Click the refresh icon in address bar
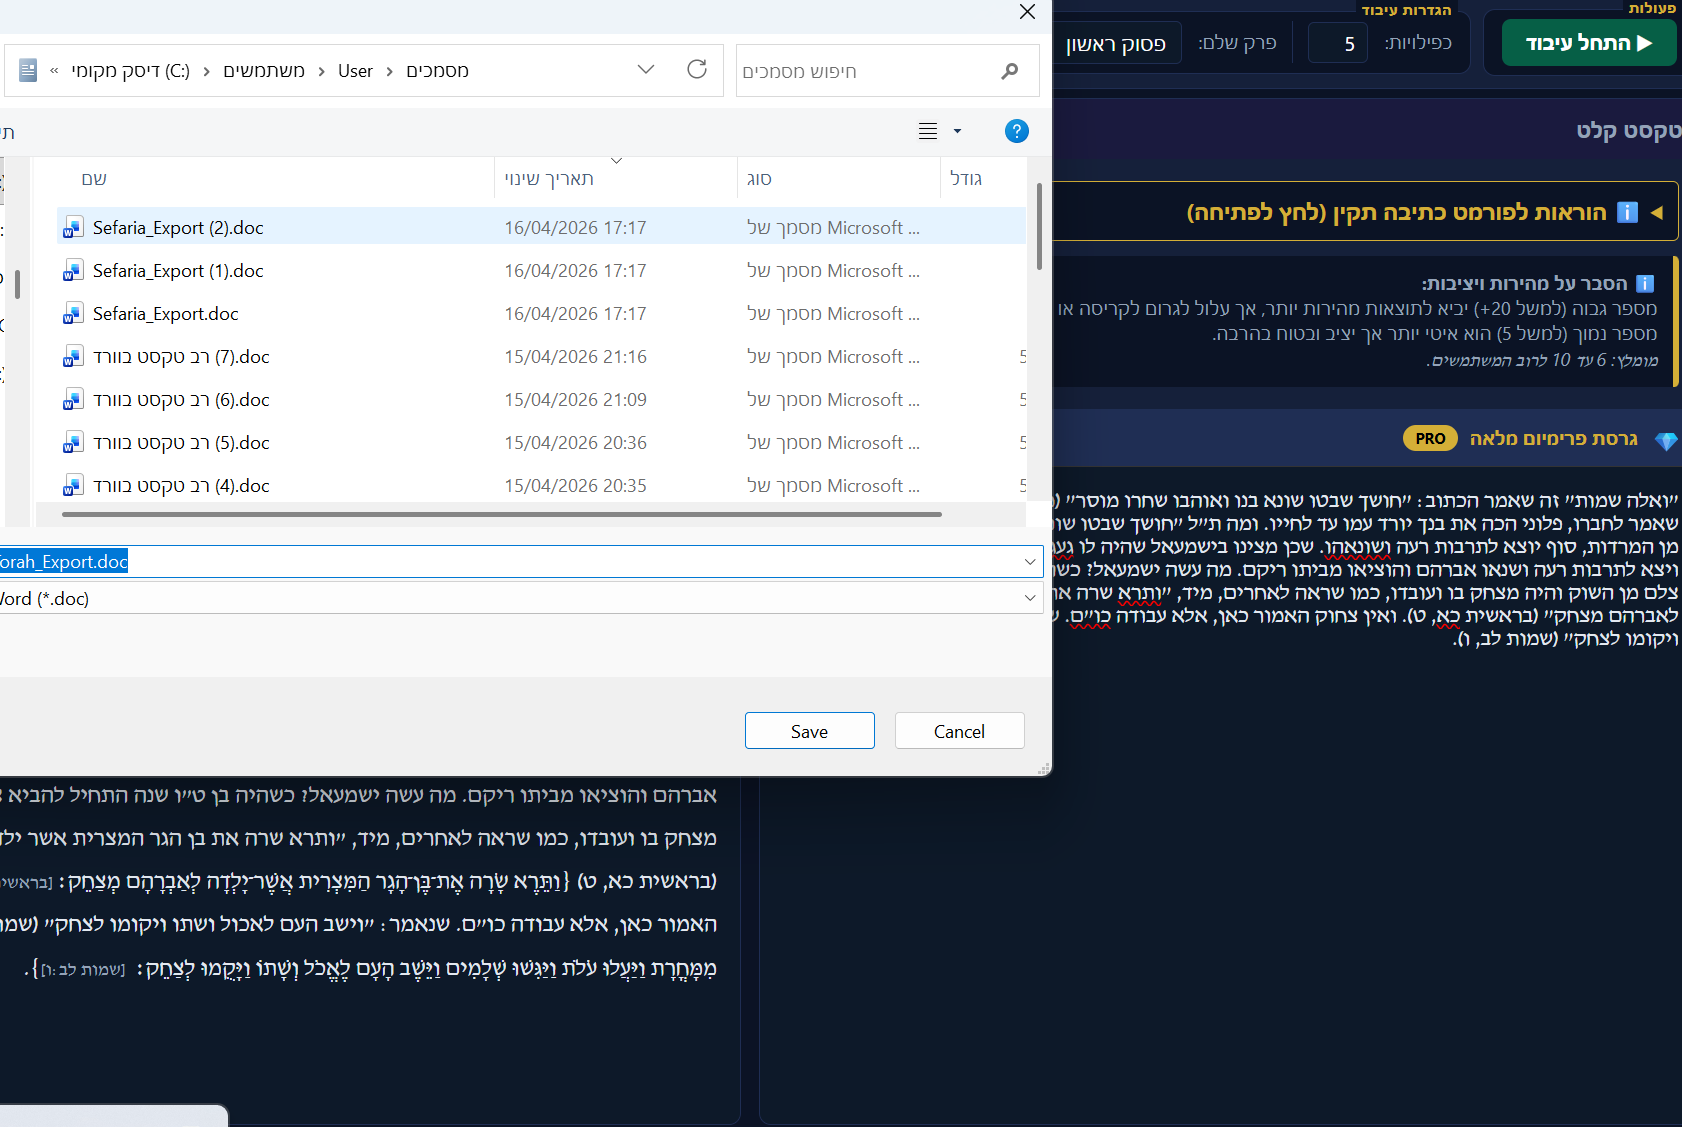Viewport: 1682px width, 1127px height. tap(697, 69)
